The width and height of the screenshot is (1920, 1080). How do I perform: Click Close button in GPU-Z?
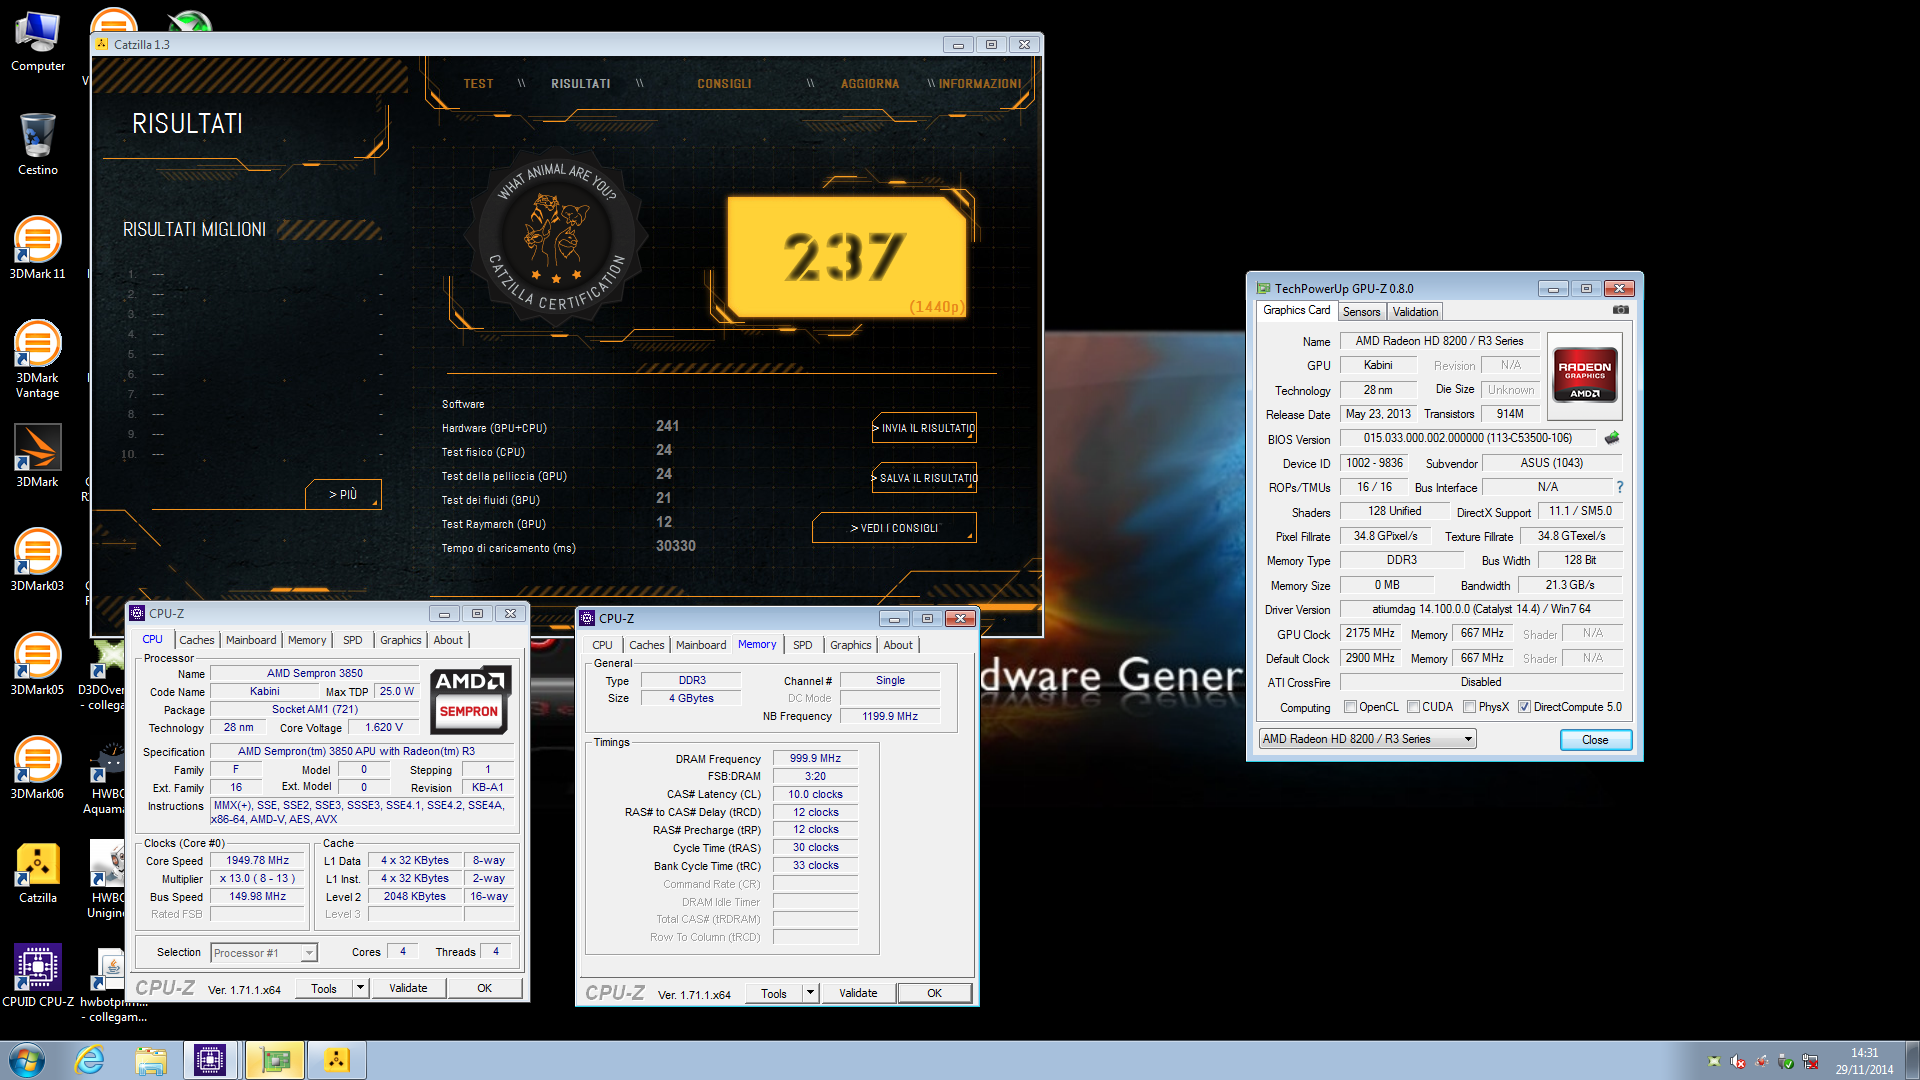coord(1595,740)
